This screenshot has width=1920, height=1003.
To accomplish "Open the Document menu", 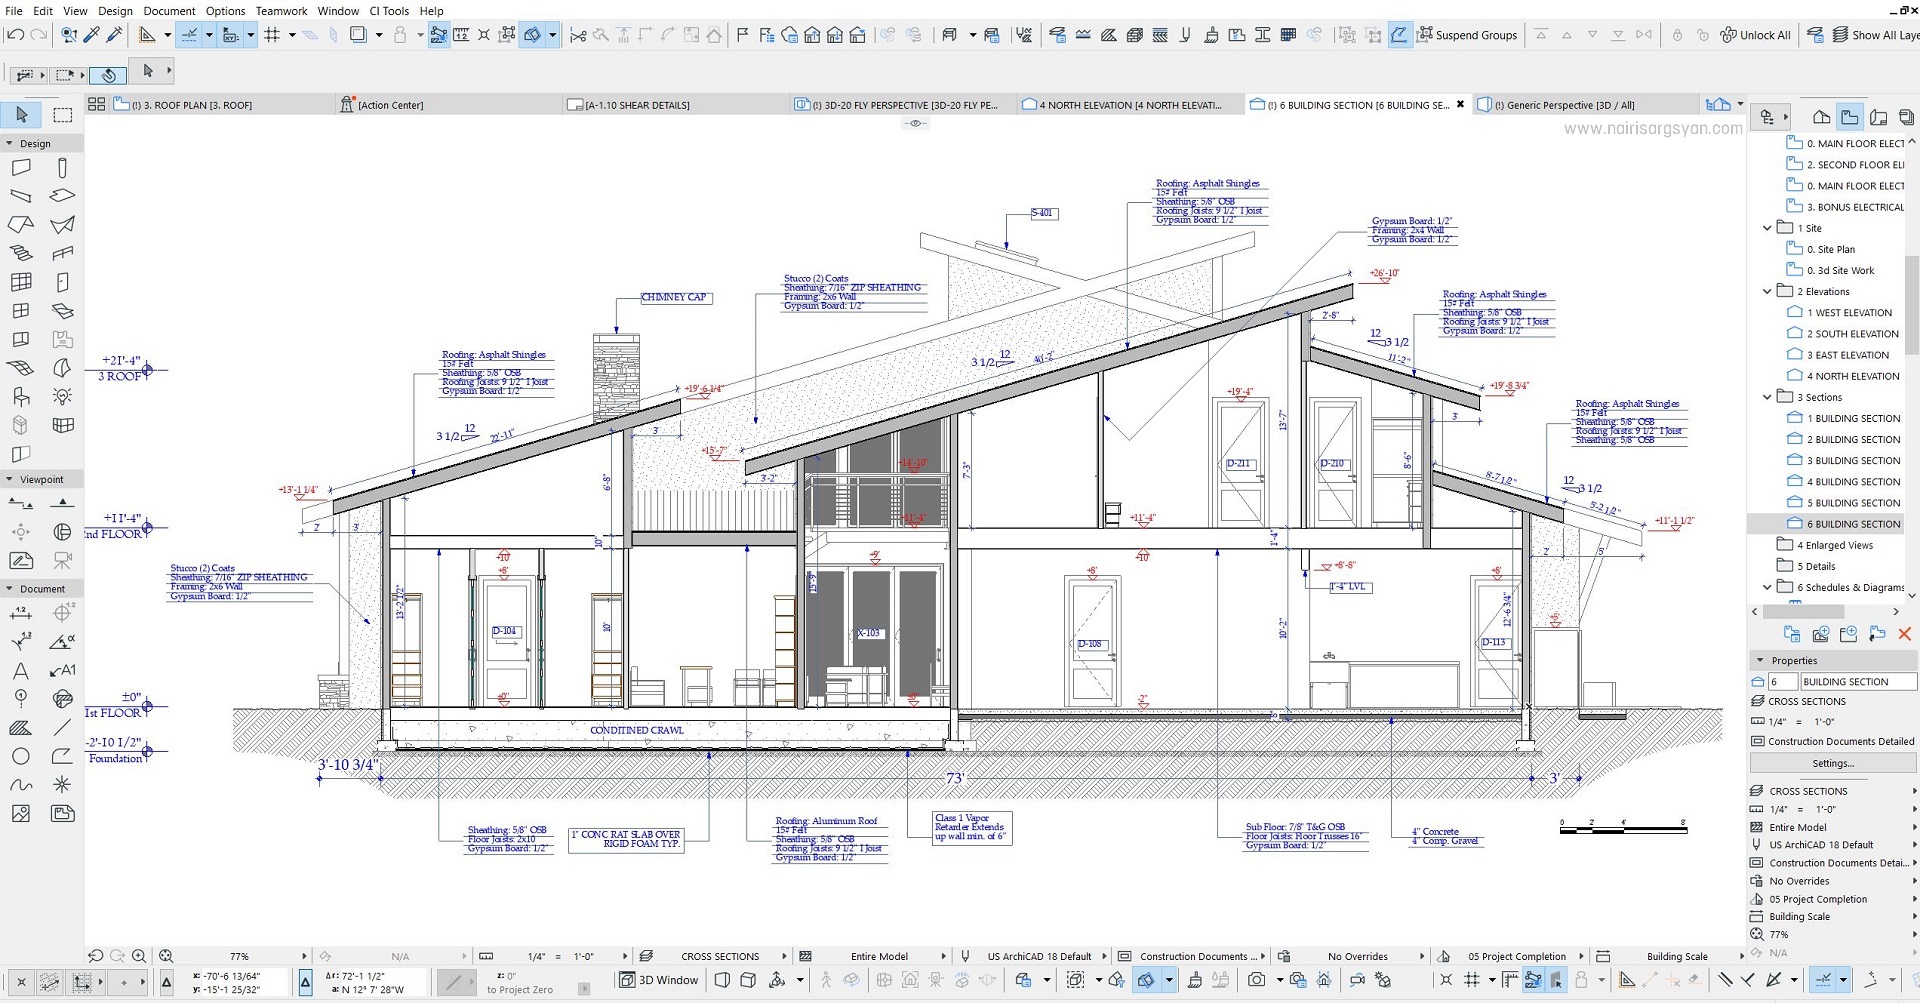I will click(169, 11).
